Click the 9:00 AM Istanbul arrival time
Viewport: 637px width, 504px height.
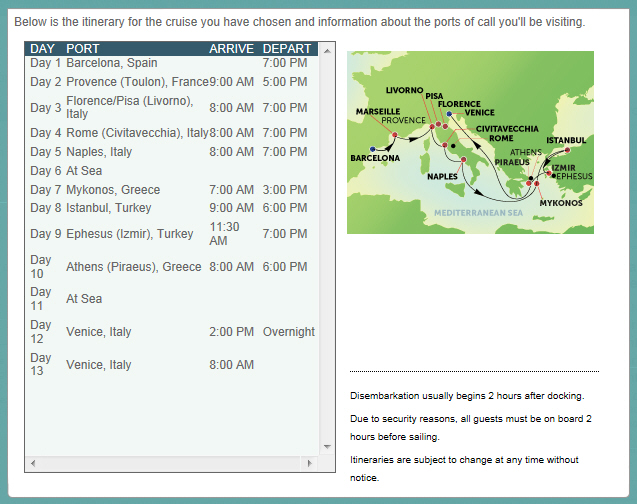coord(231,208)
